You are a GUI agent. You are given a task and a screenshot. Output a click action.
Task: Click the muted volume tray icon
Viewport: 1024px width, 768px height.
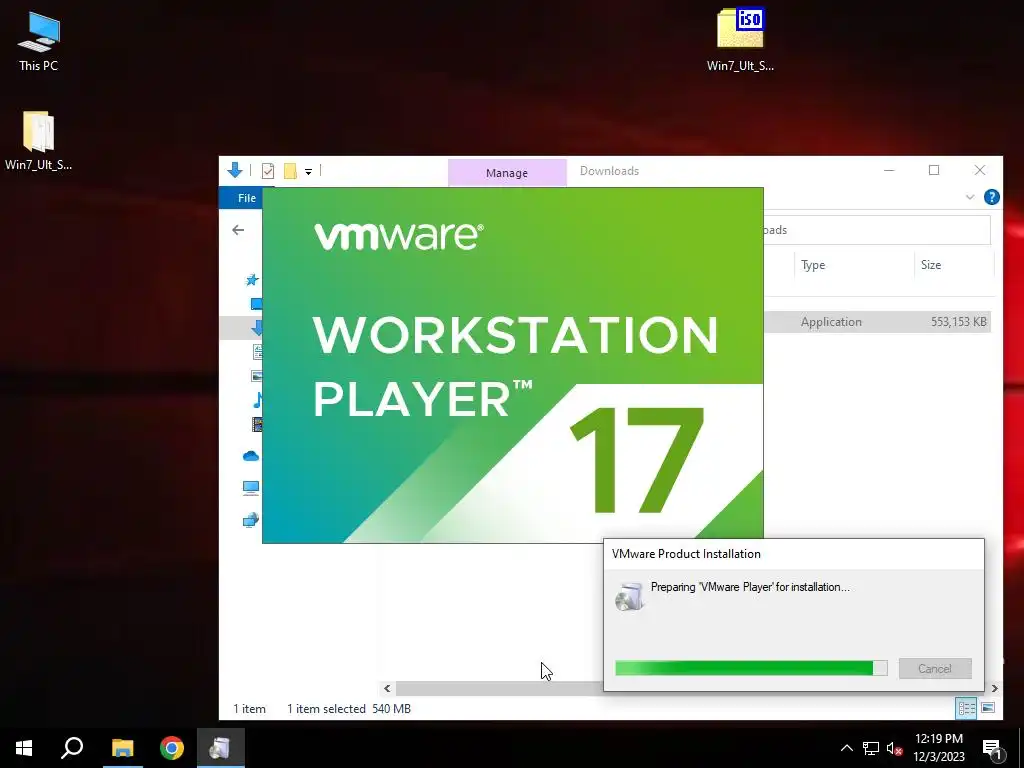[894, 748]
